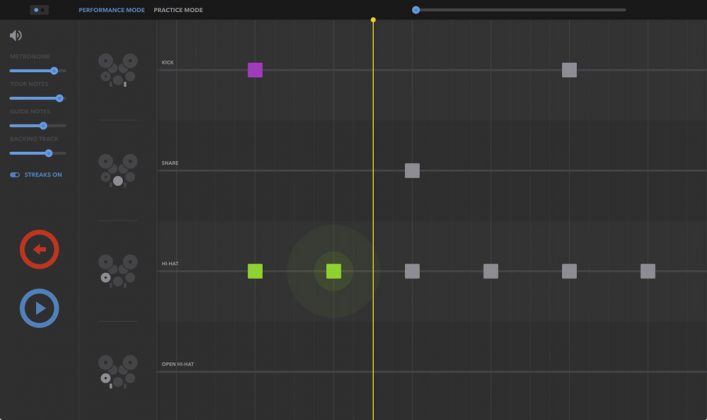
Task: Click the red back arrow button
Action: click(x=40, y=250)
